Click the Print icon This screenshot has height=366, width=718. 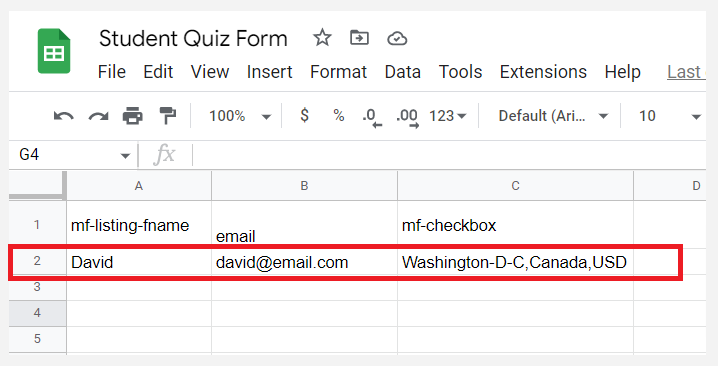(133, 115)
